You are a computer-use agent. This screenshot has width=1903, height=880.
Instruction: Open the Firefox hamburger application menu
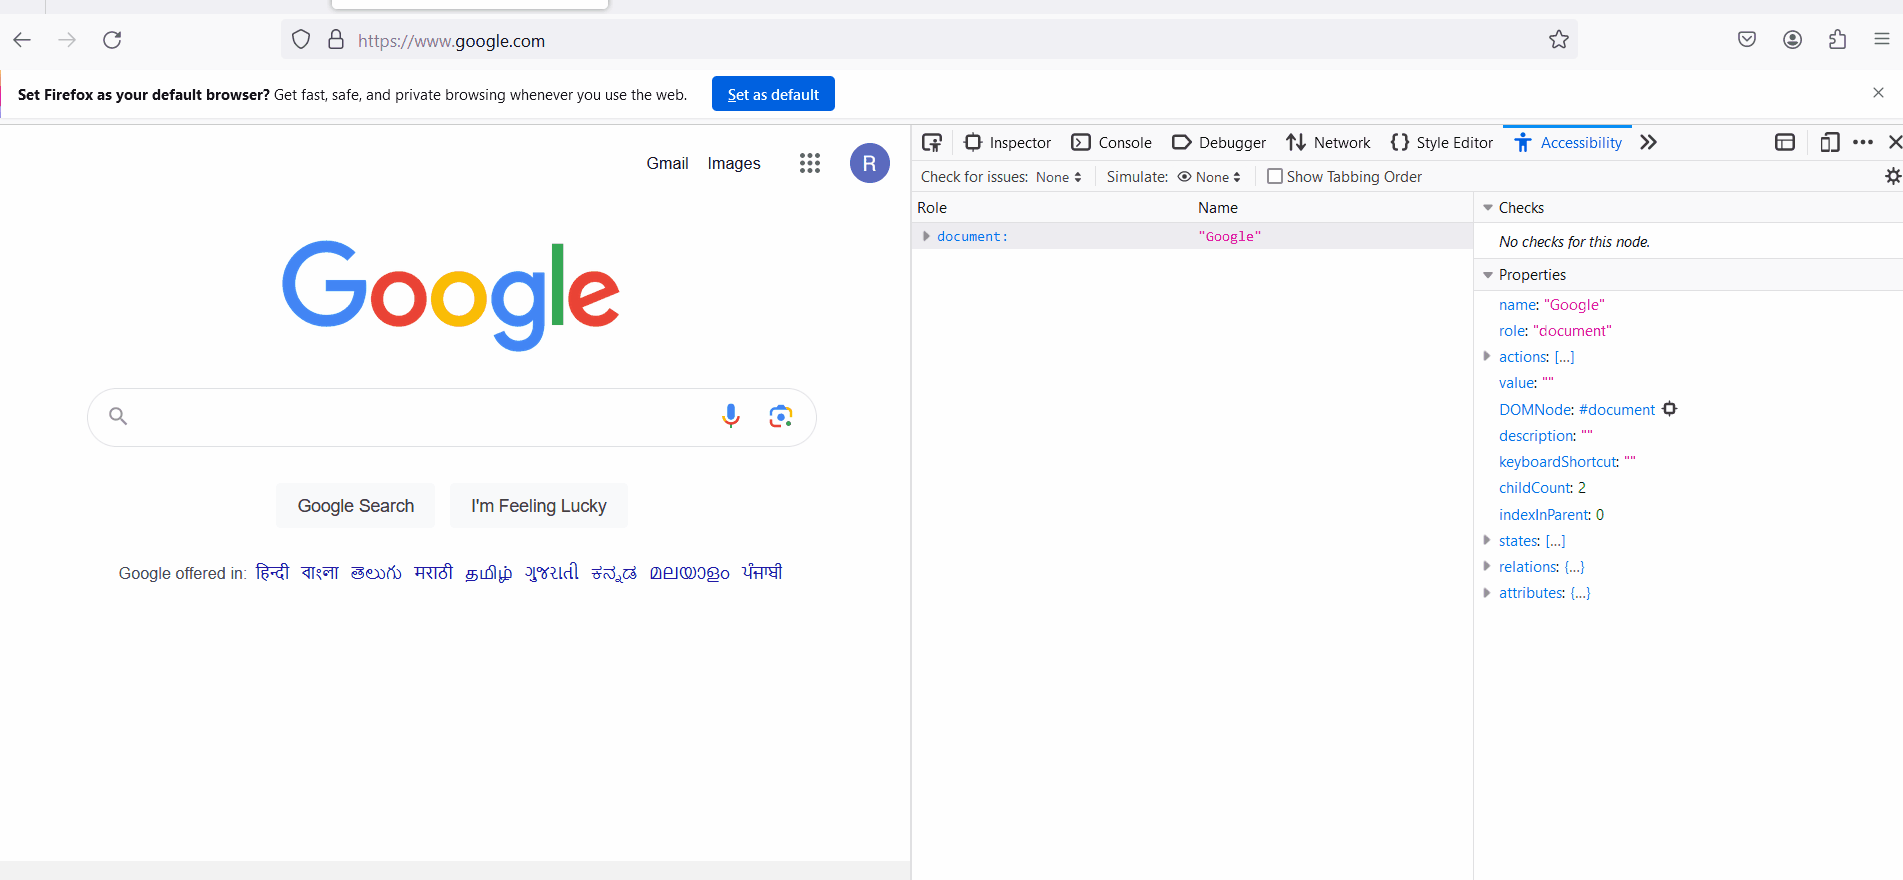(x=1881, y=40)
